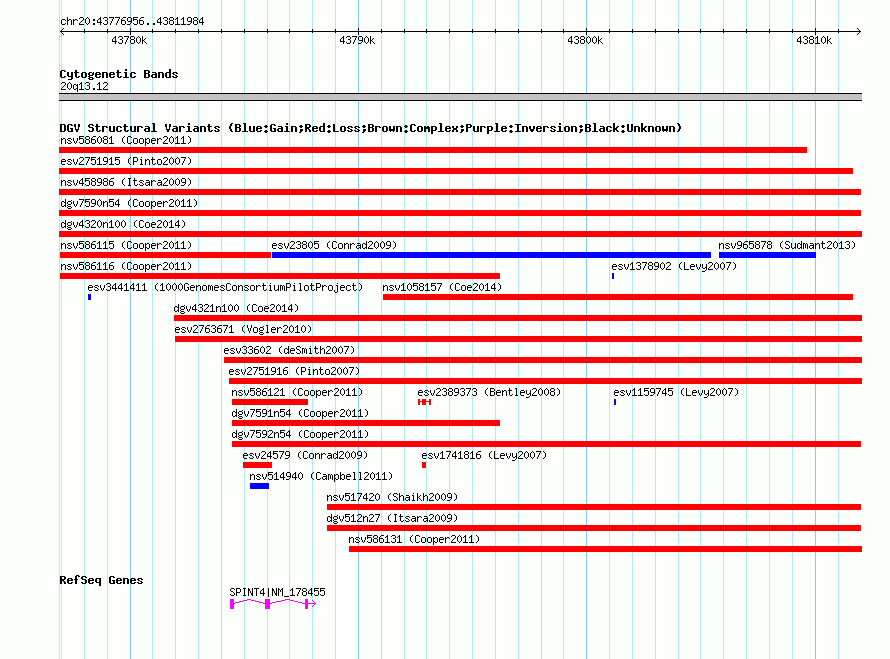Open nsv458986 (Itsara2009) variant label

pyautogui.click(x=126, y=182)
